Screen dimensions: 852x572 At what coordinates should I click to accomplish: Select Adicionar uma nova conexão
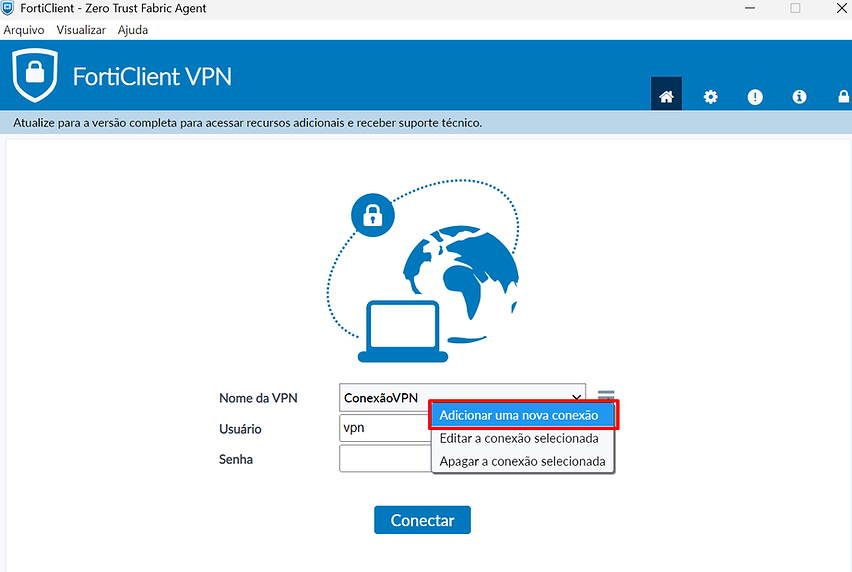(x=523, y=415)
